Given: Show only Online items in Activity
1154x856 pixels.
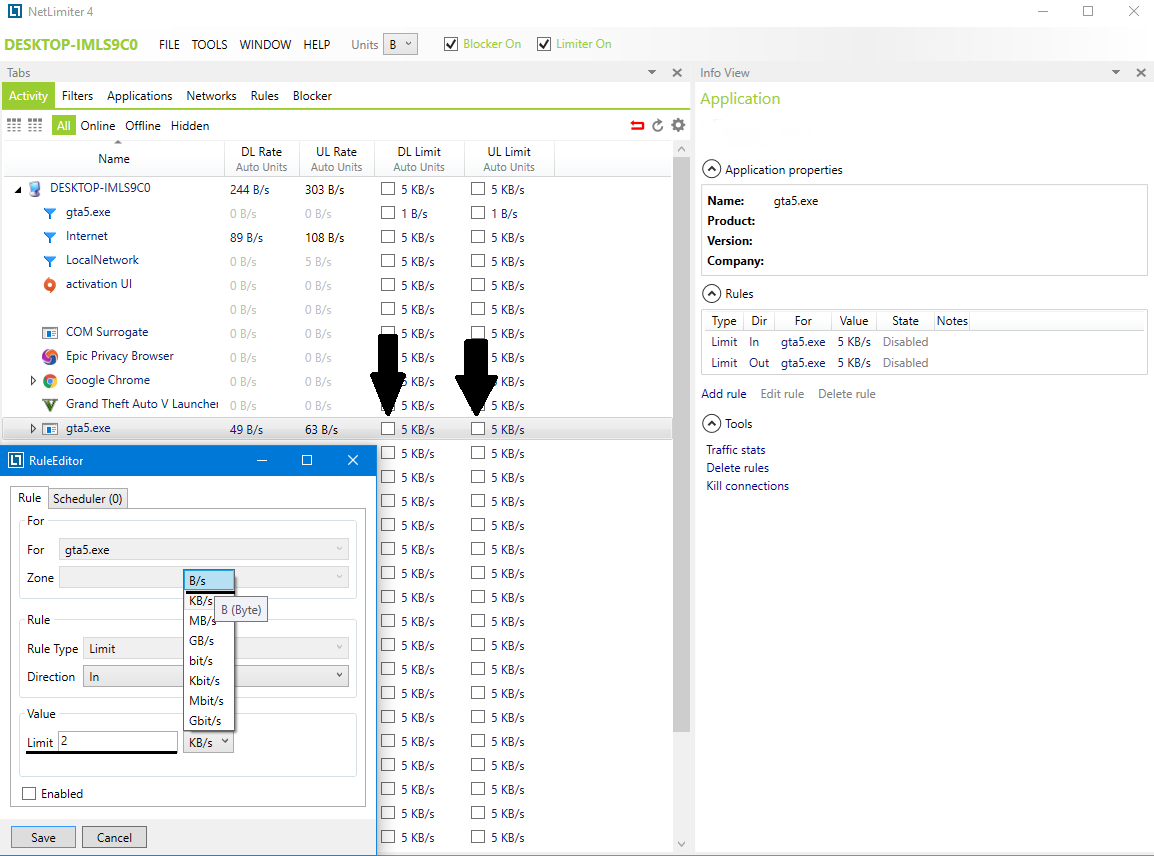Looking at the screenshot, I should [x=98, y=126].
